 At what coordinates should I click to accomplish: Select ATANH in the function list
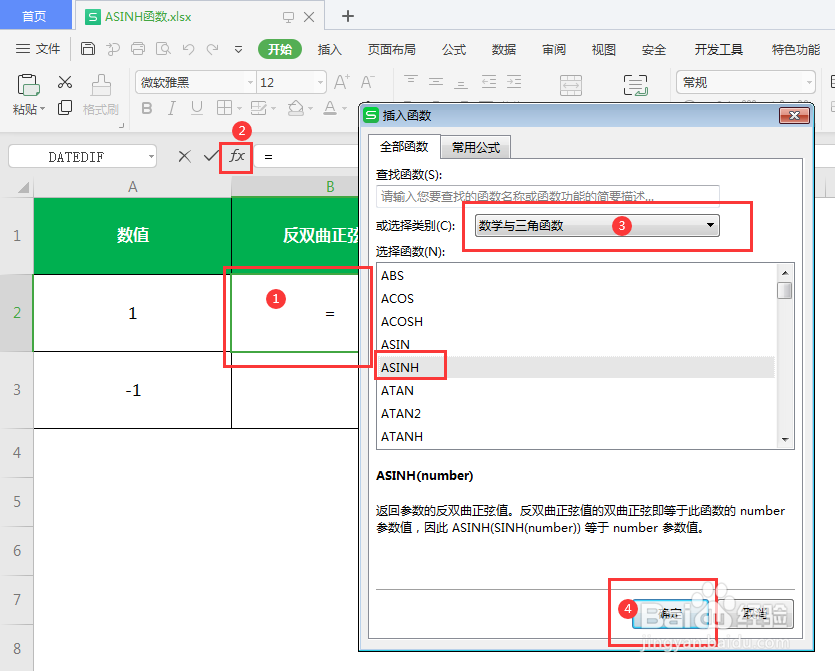(x=575, y=436)
